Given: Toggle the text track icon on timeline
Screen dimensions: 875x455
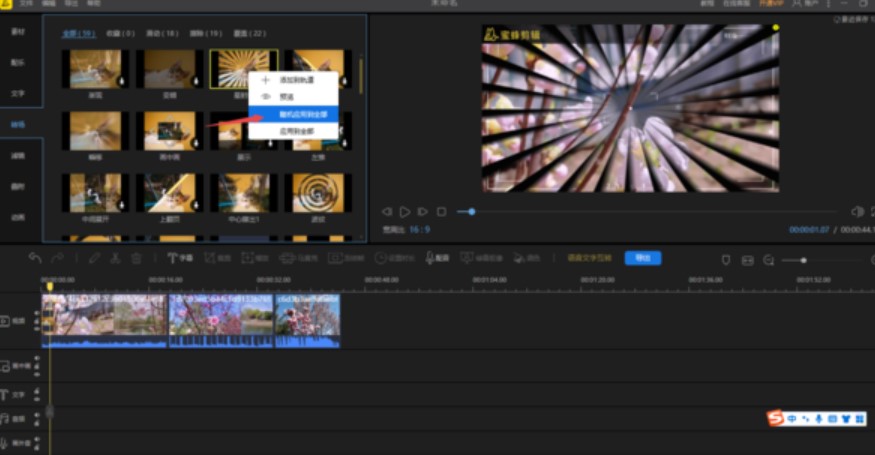Looking at the screenshot, I should pyautogui.click(x=5, y=395).
